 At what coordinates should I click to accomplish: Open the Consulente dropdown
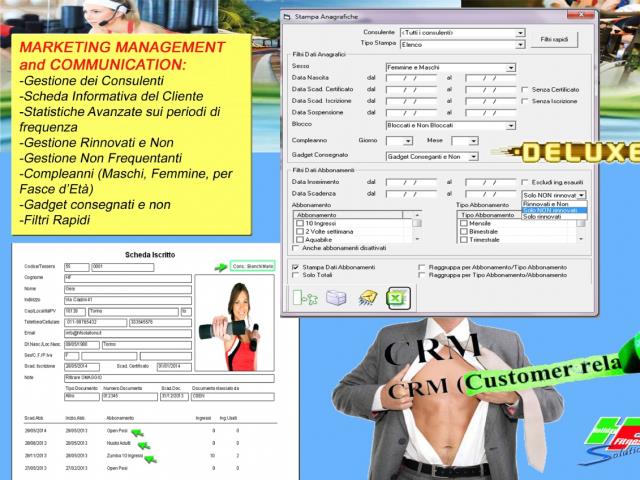point(520,33)
